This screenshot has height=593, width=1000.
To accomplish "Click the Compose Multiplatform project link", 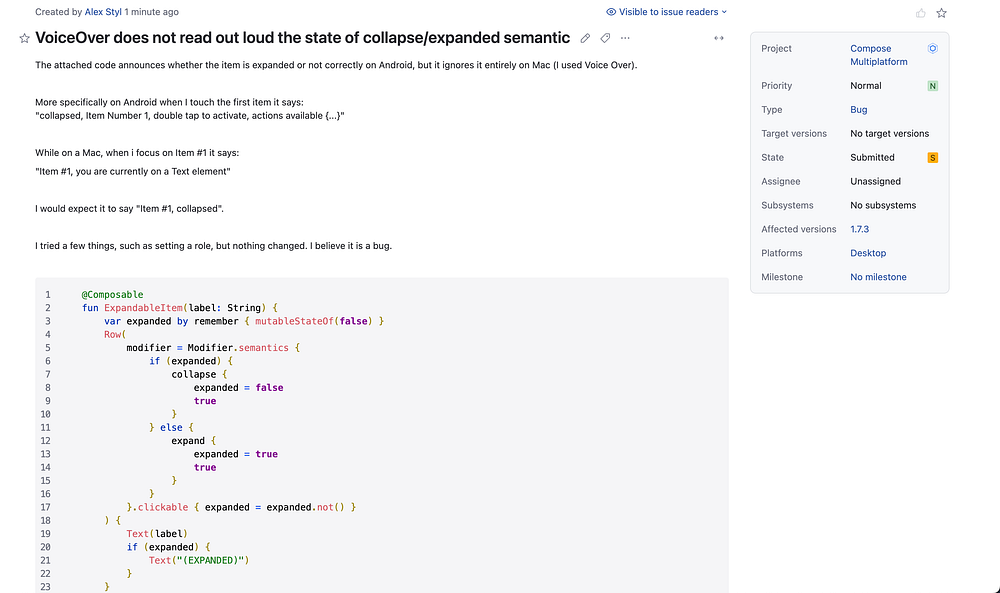I will (878, 55).
